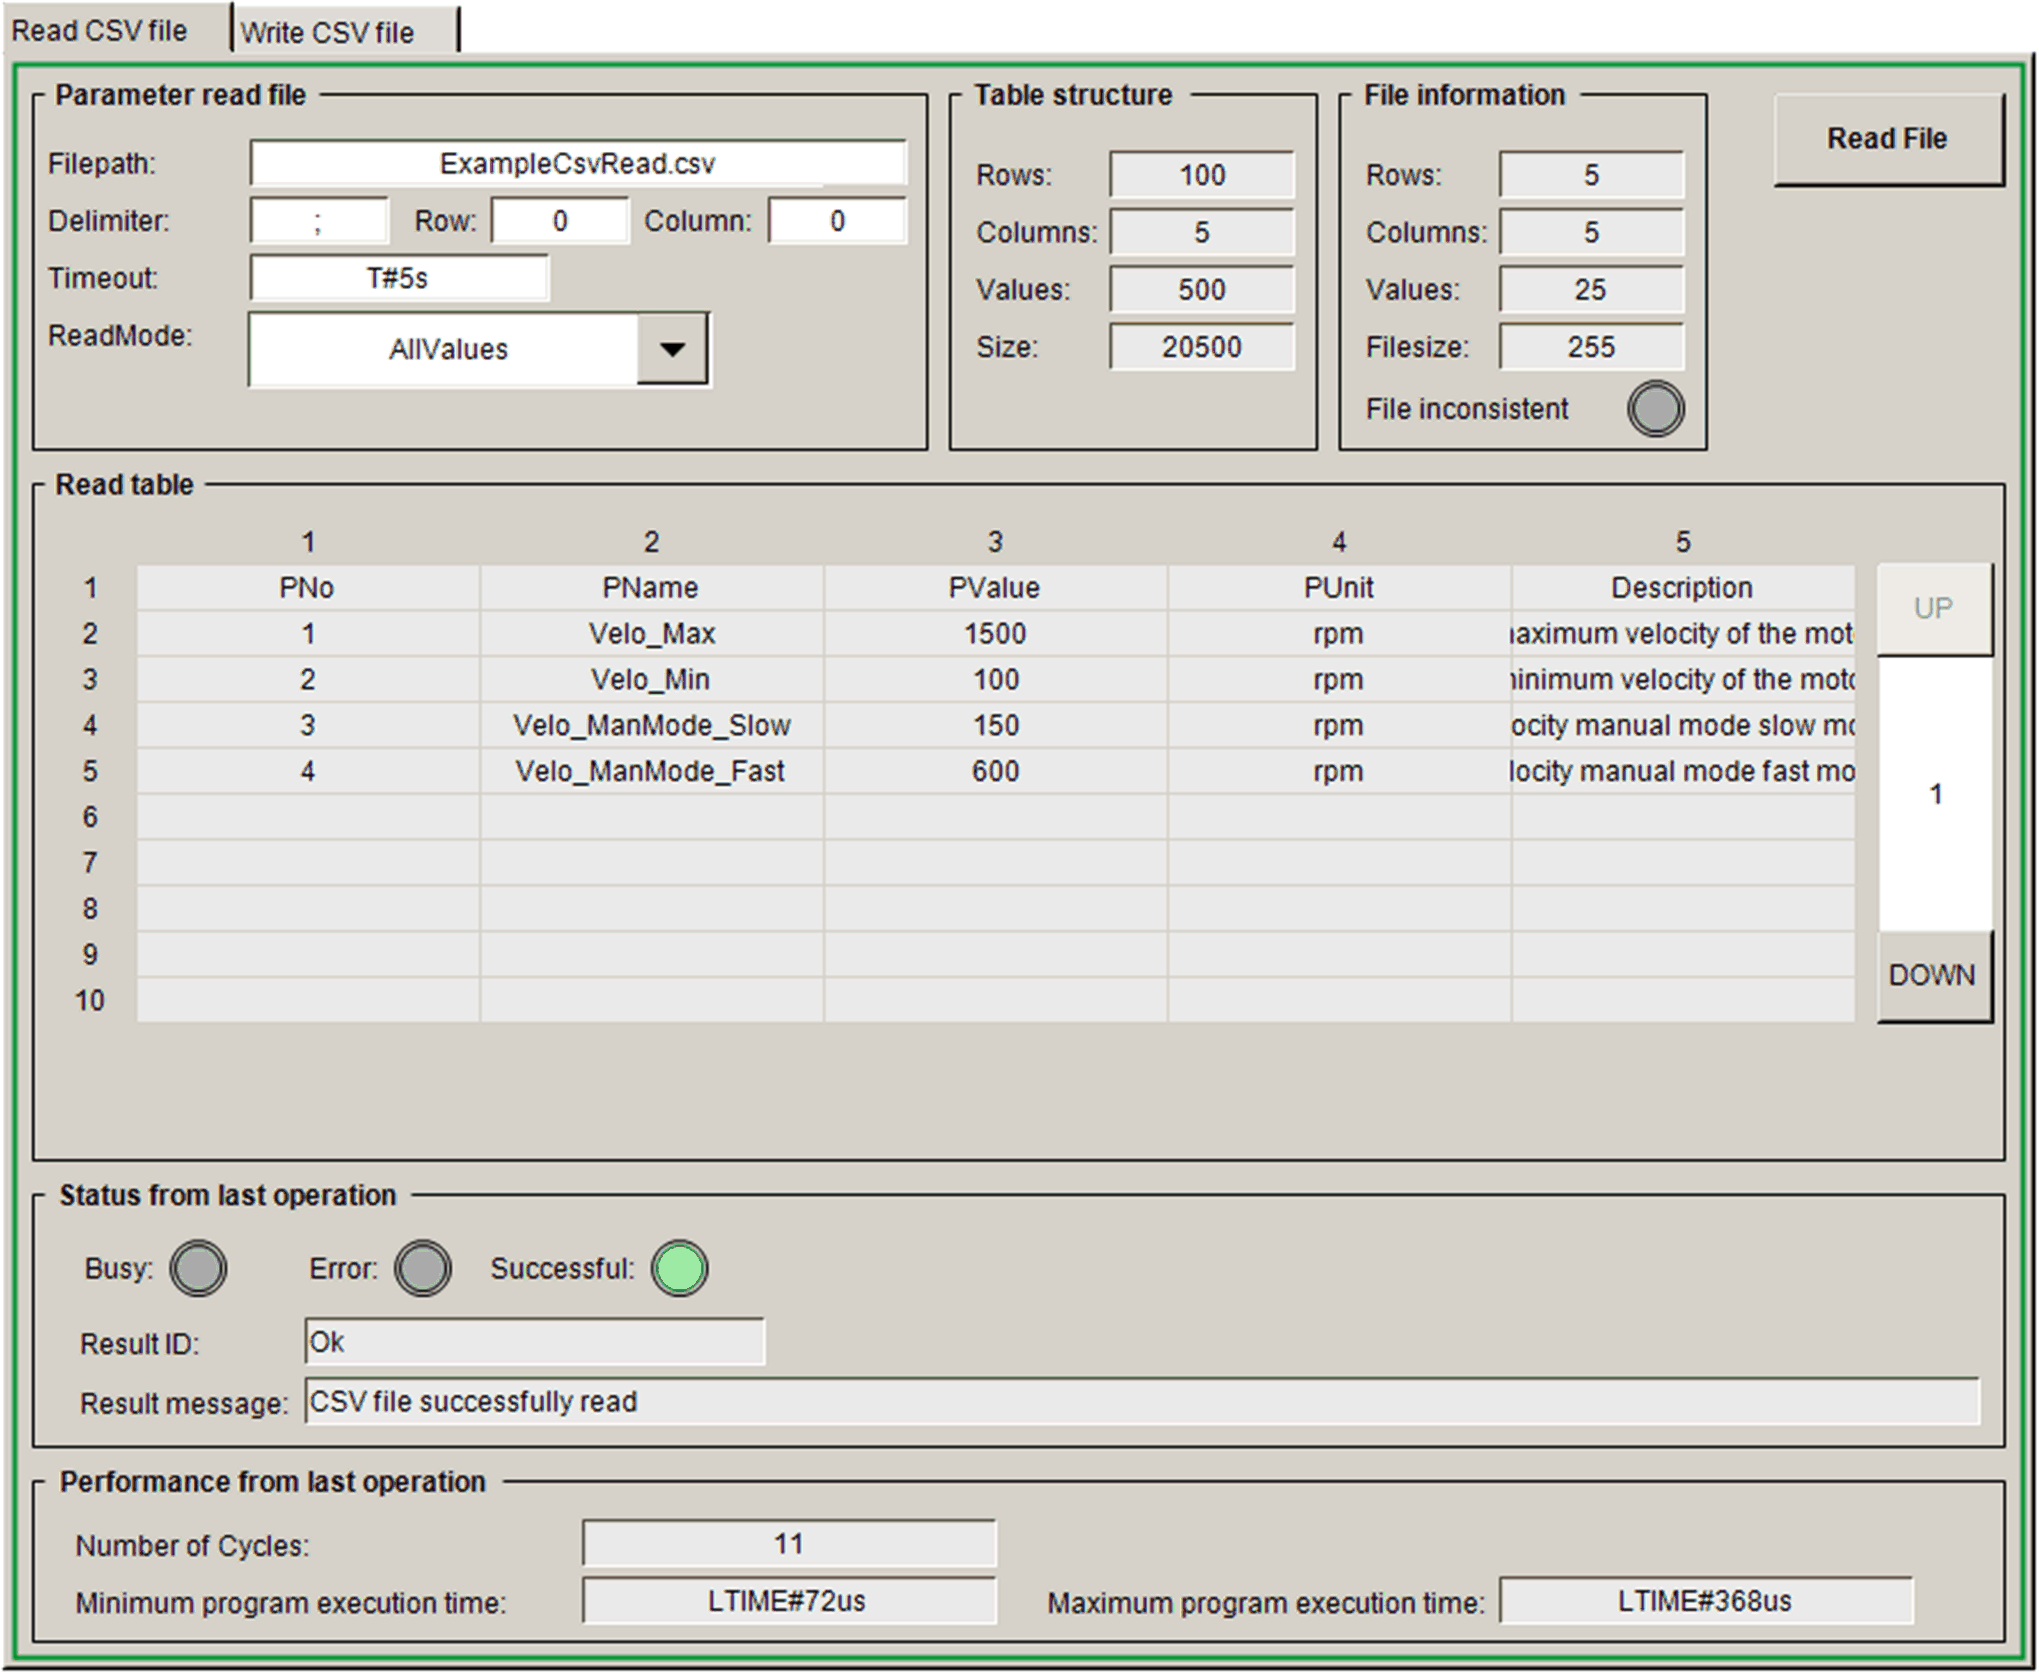Select the Velo_ManMode_Slow table cell

point(651,725)
